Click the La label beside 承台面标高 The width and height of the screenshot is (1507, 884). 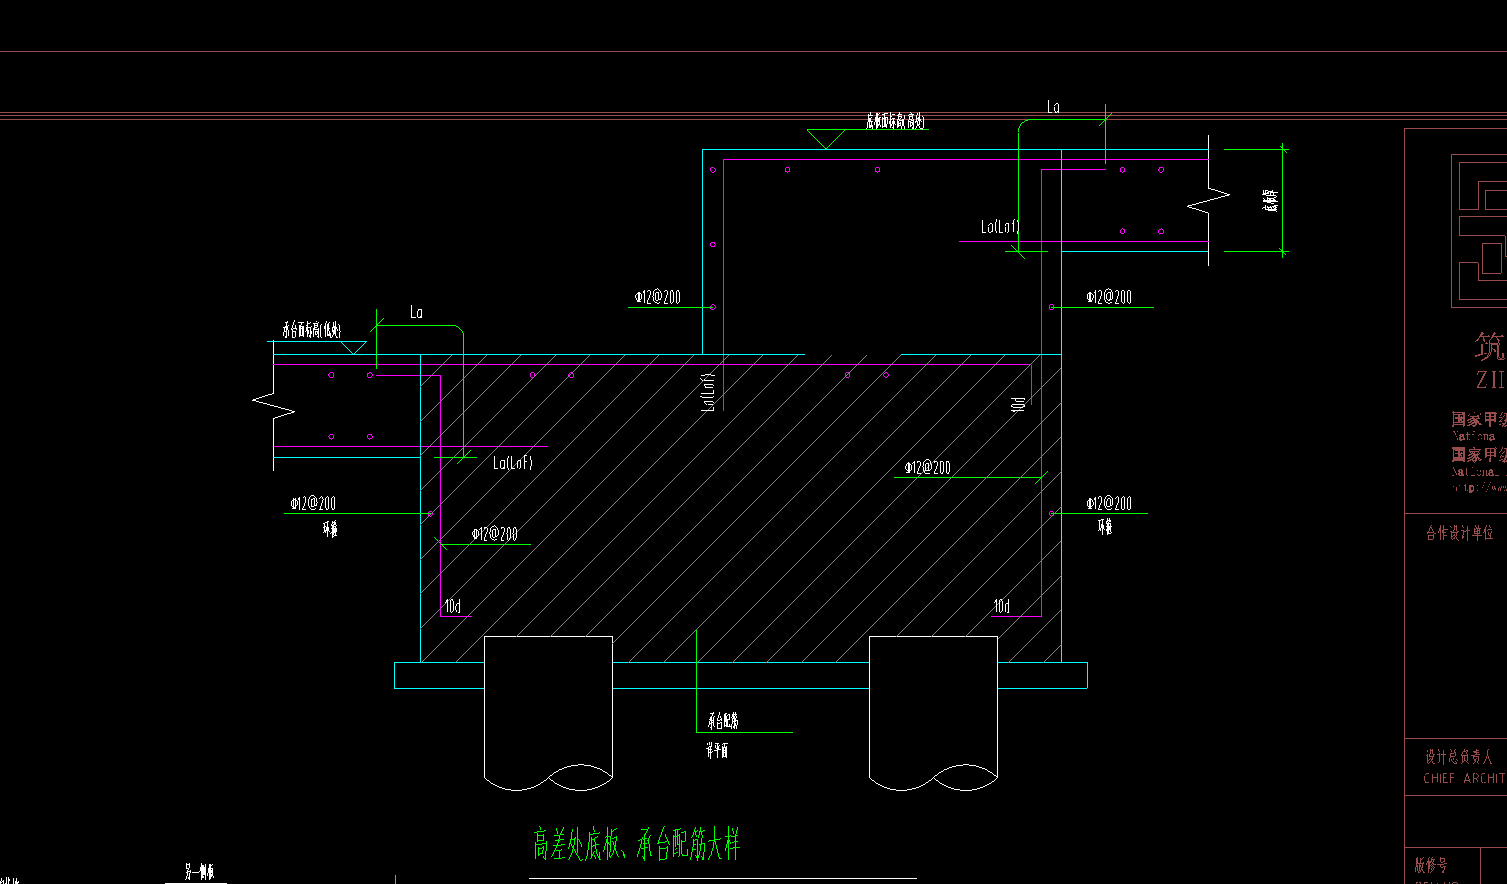[416, 312]
